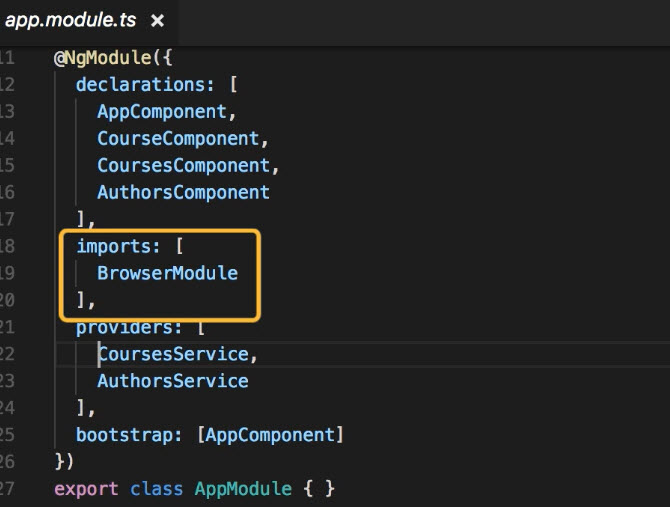Image resolution: width=670 pixels, height=507 pixels.
Task: Click the CoursesService provider
Action: (172, 354)
